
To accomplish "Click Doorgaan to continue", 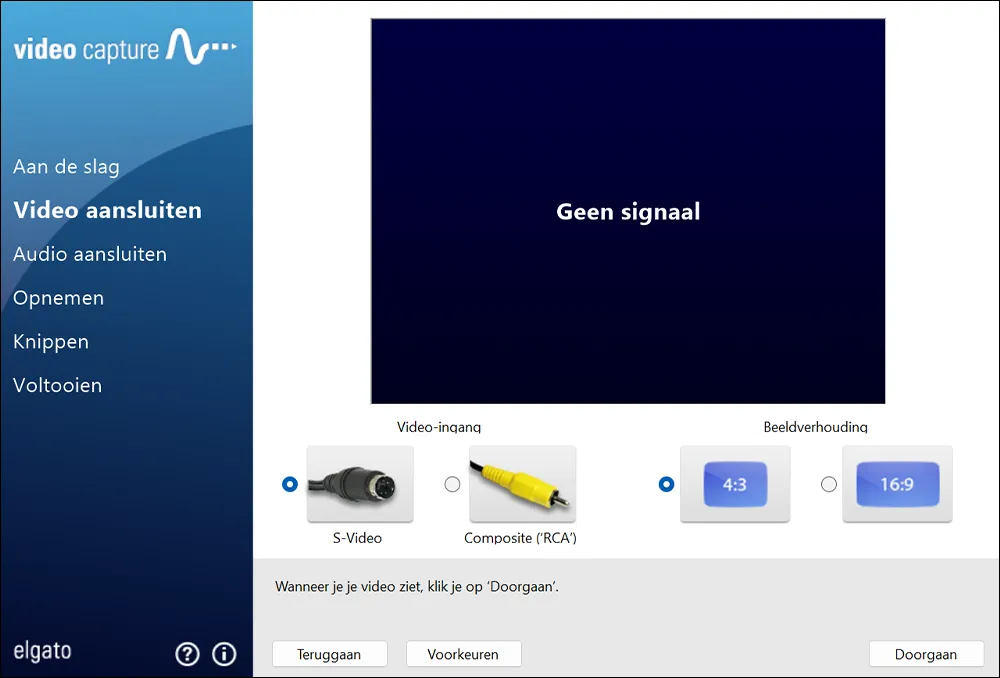I will tap(926, 654).
